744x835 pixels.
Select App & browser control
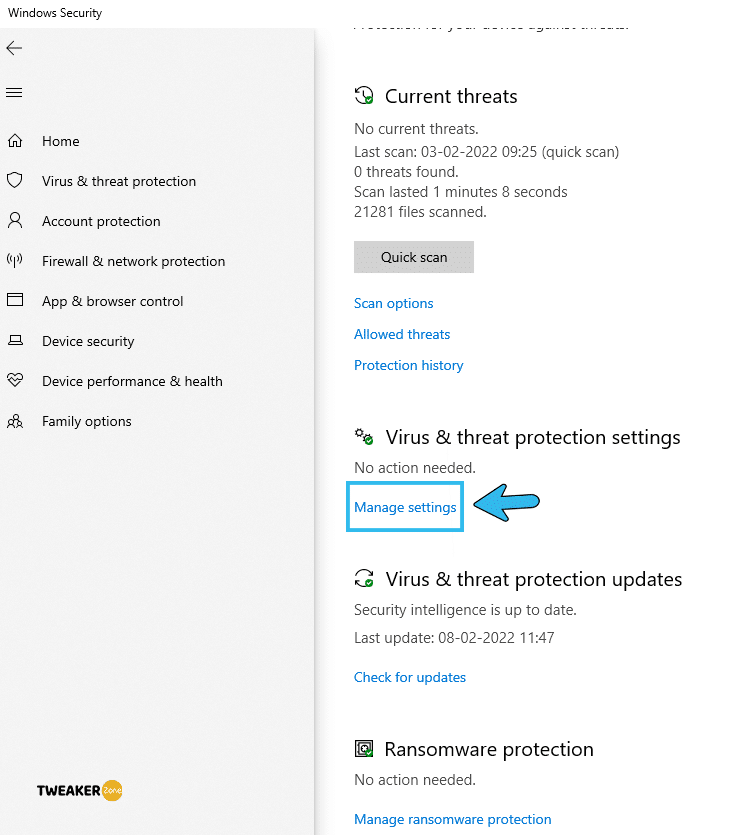coord(112,301)
